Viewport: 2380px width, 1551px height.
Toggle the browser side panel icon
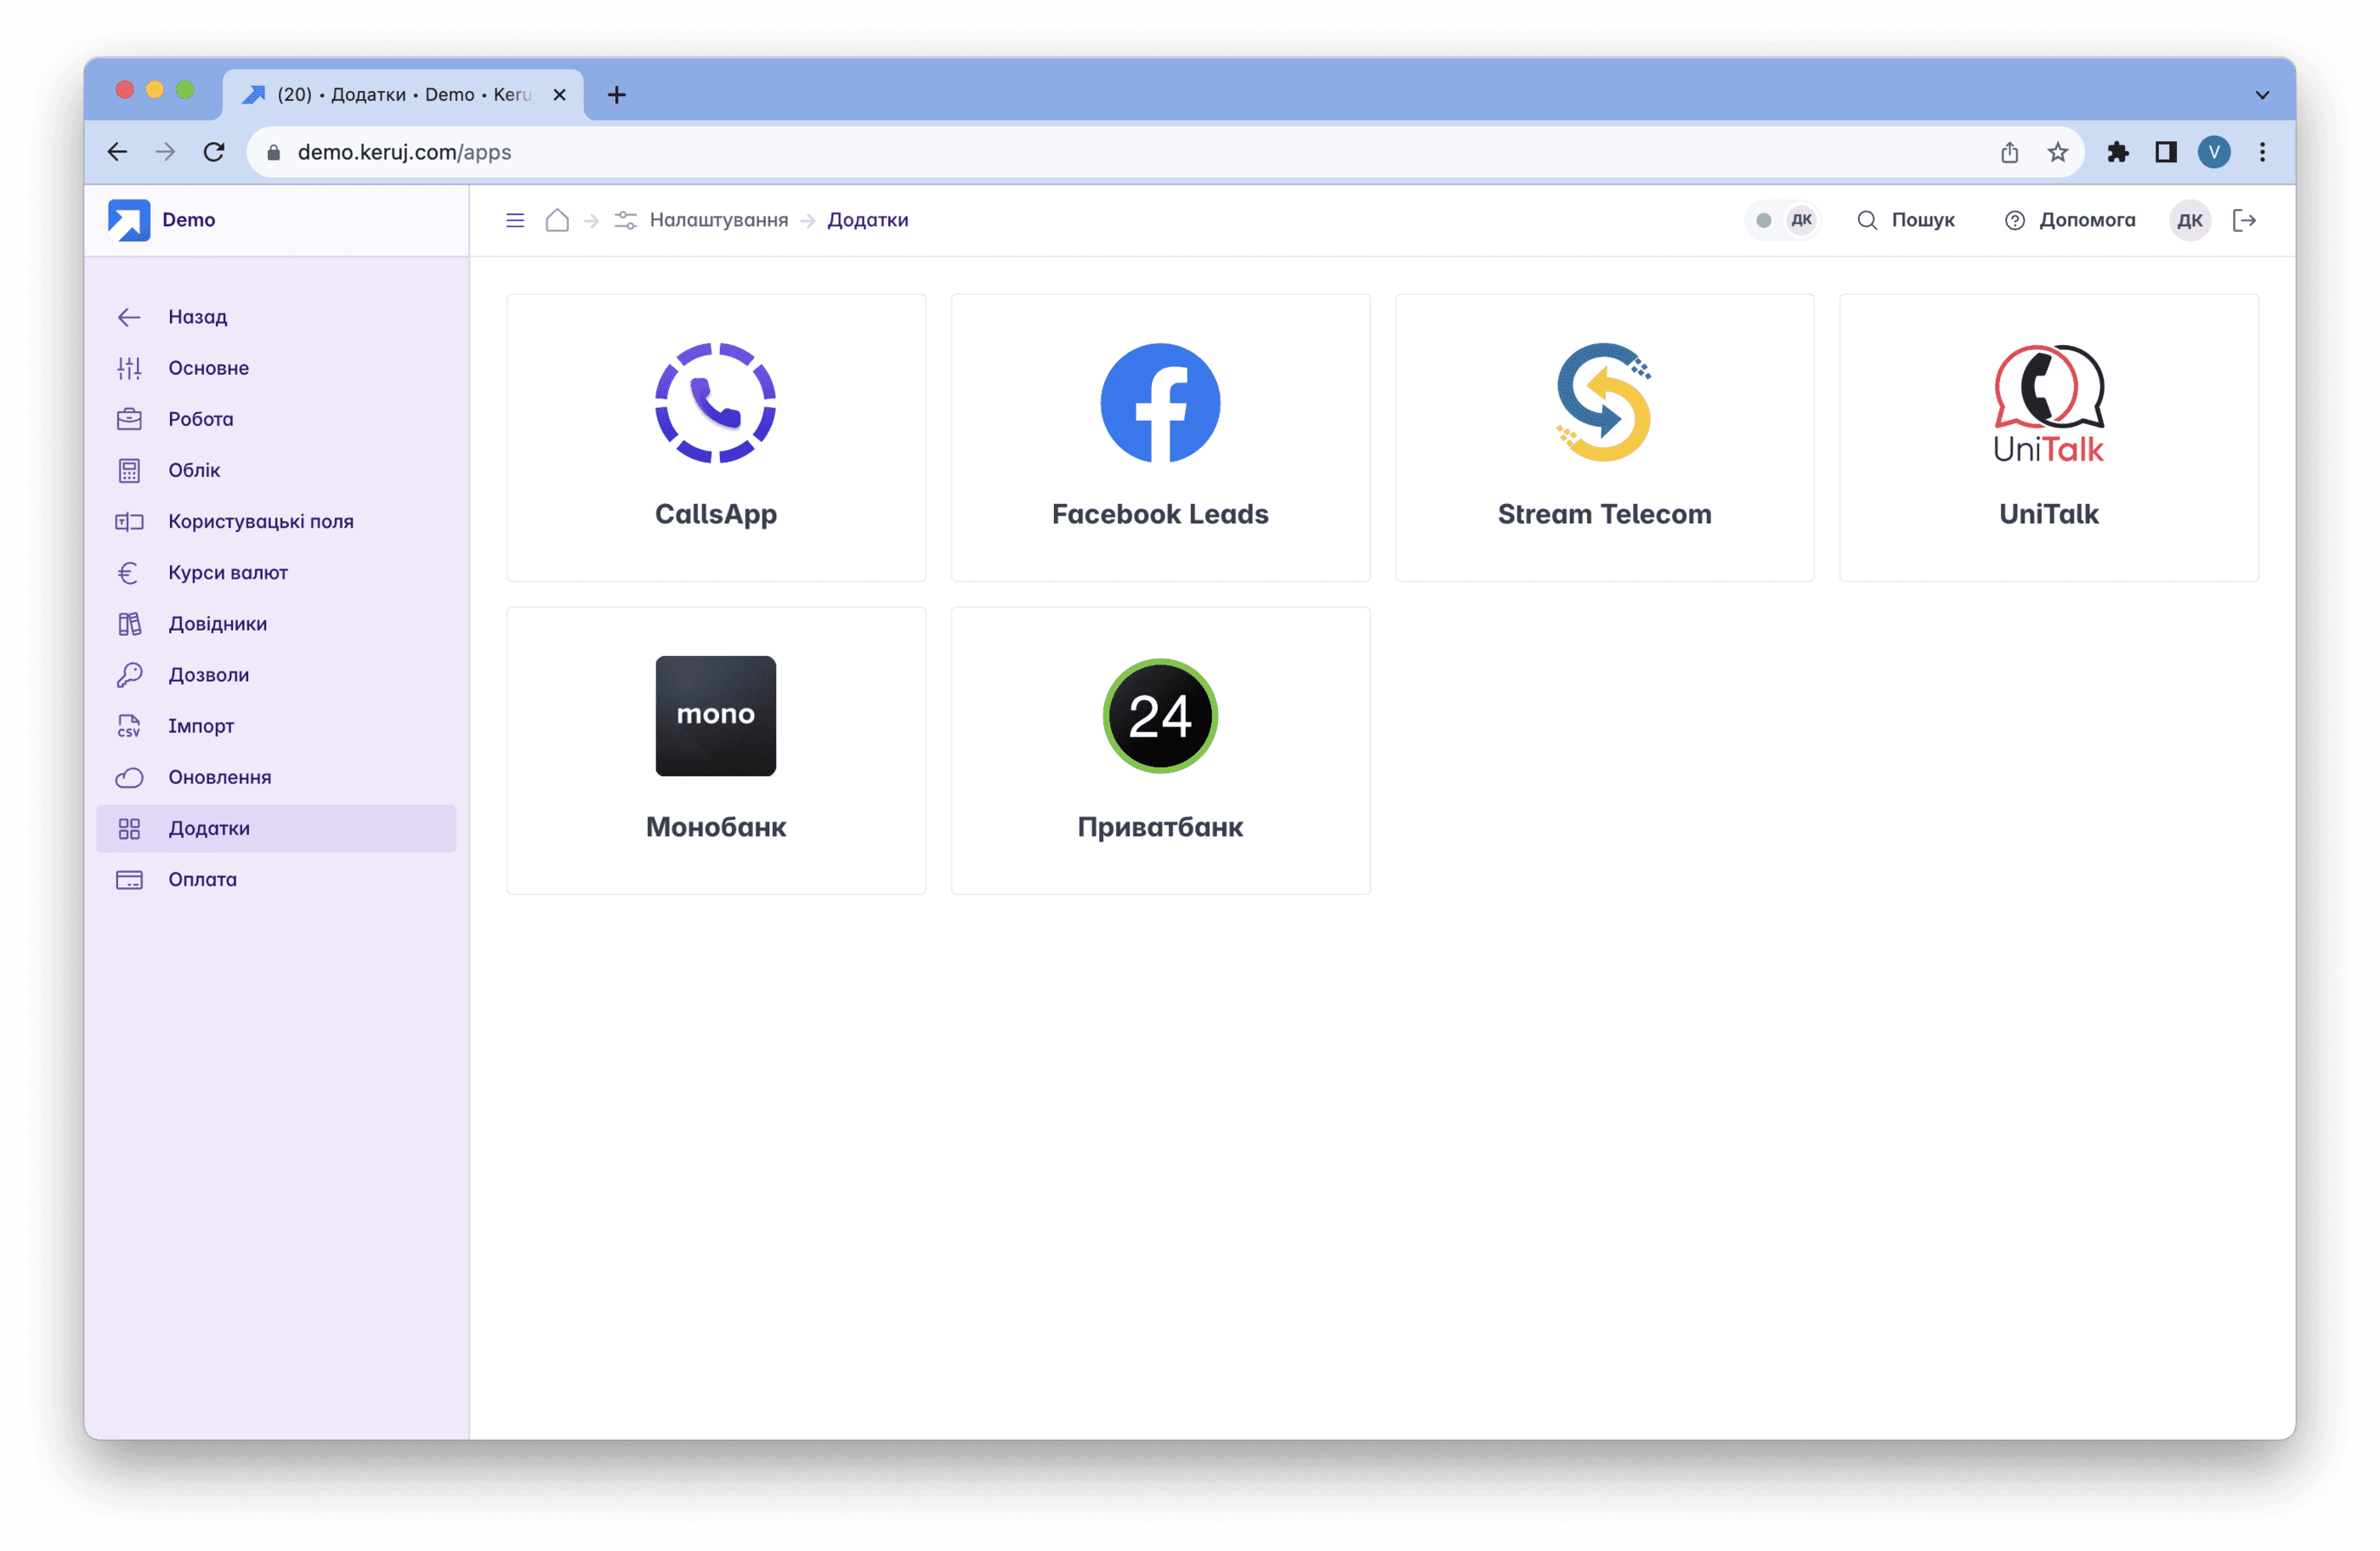click(x=2166, y=152)
